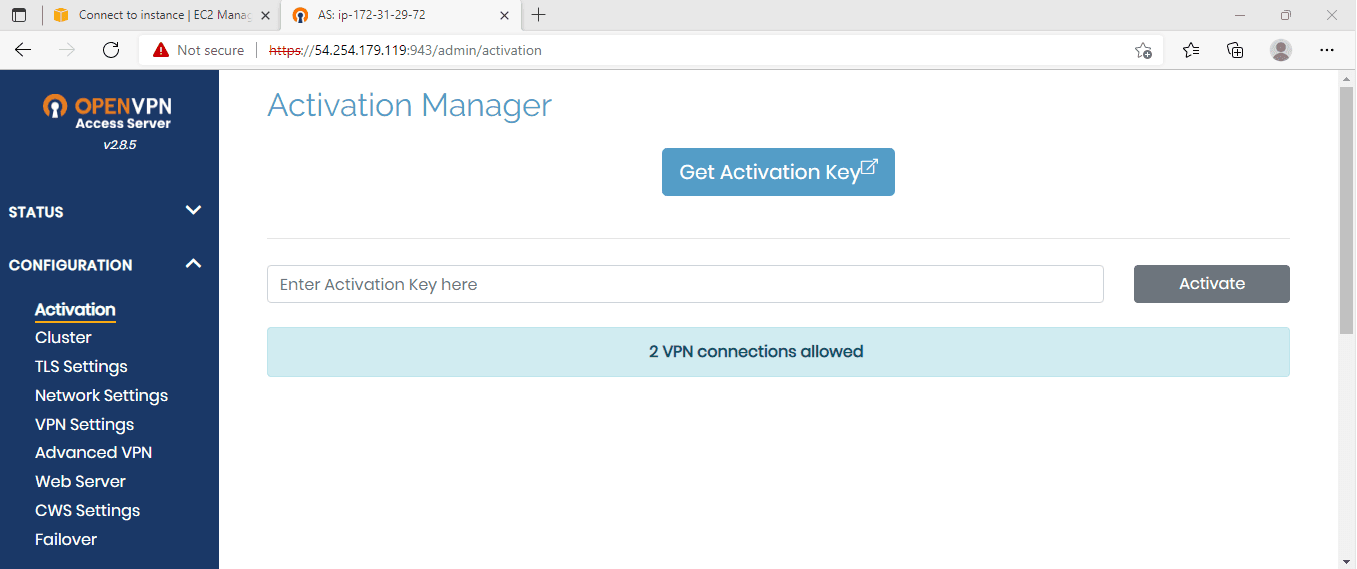Click the Not secure warning triangle icon
This screenshot has height=569, width=1357.
point(161,50)
